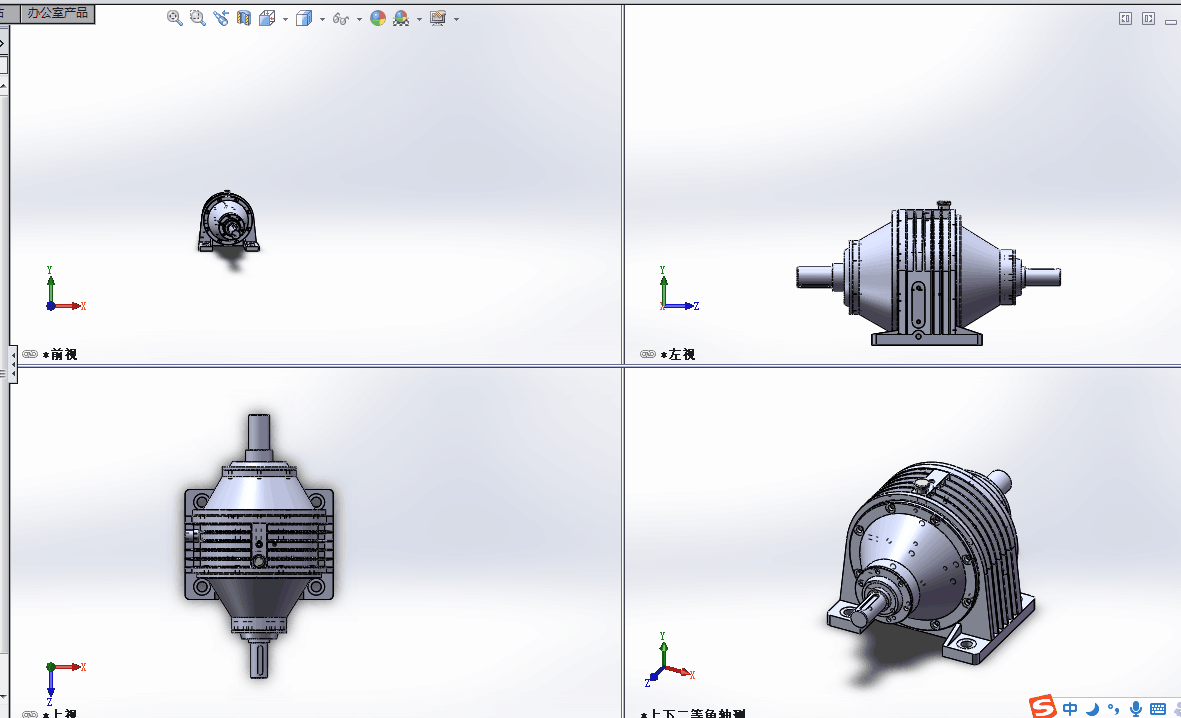Click the gearbox model in top view
Image resolution: width=1181 pixels, height=718 pixels.
[258, 545]
